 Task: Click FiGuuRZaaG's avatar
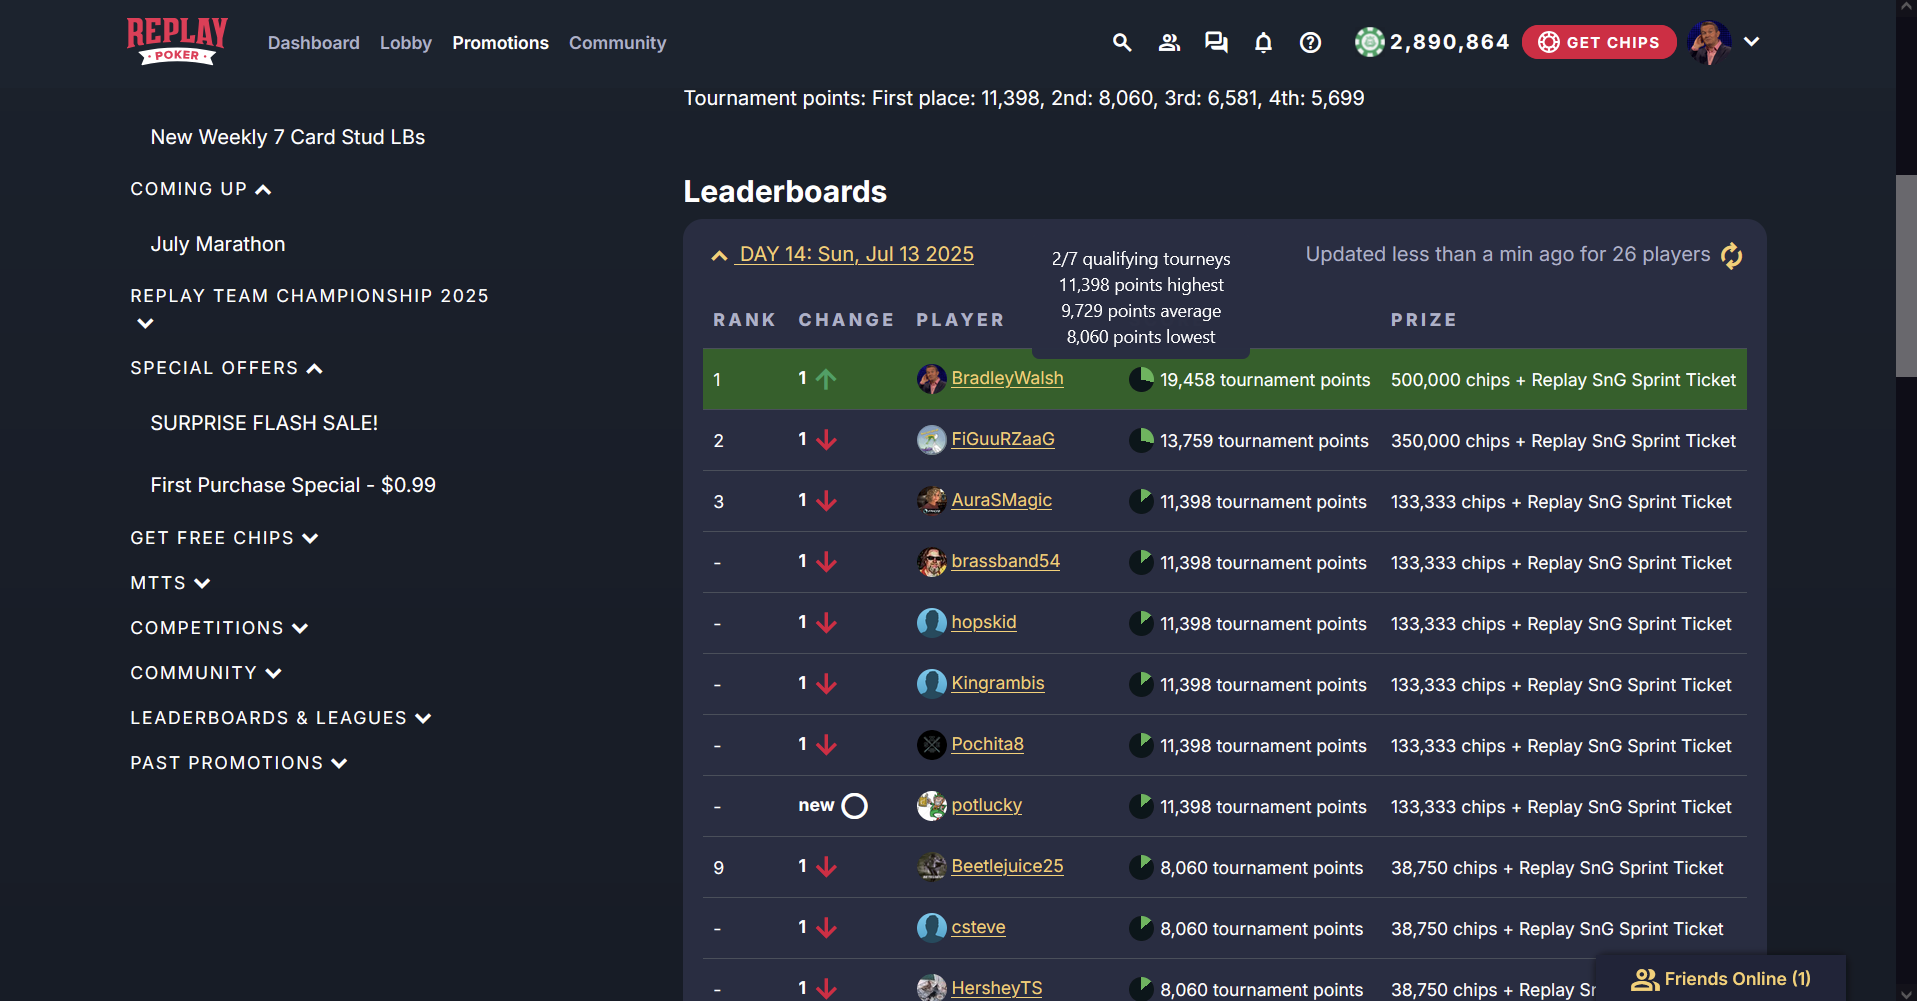point(931,440)
